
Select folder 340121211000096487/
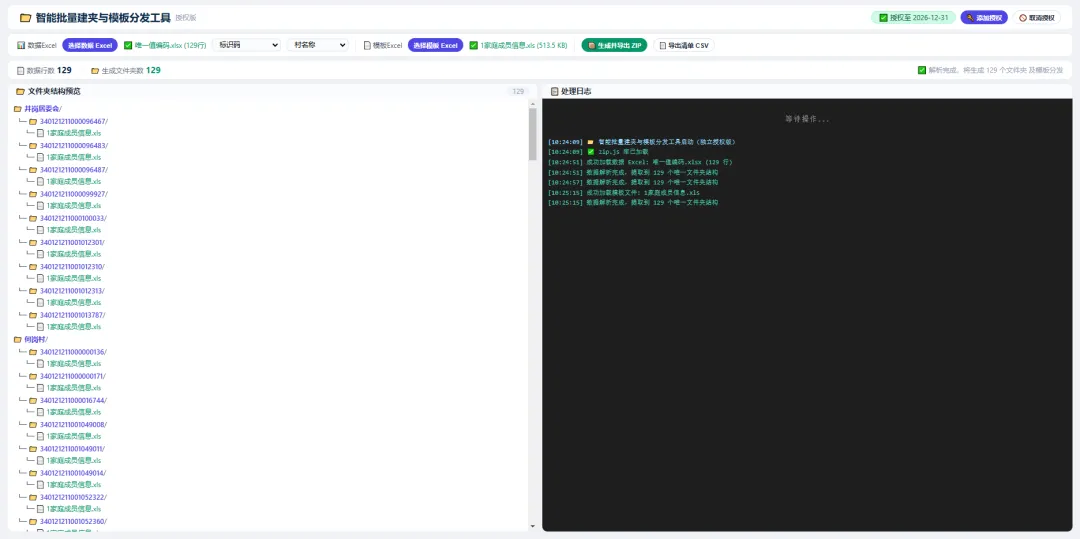coord(74,170)
